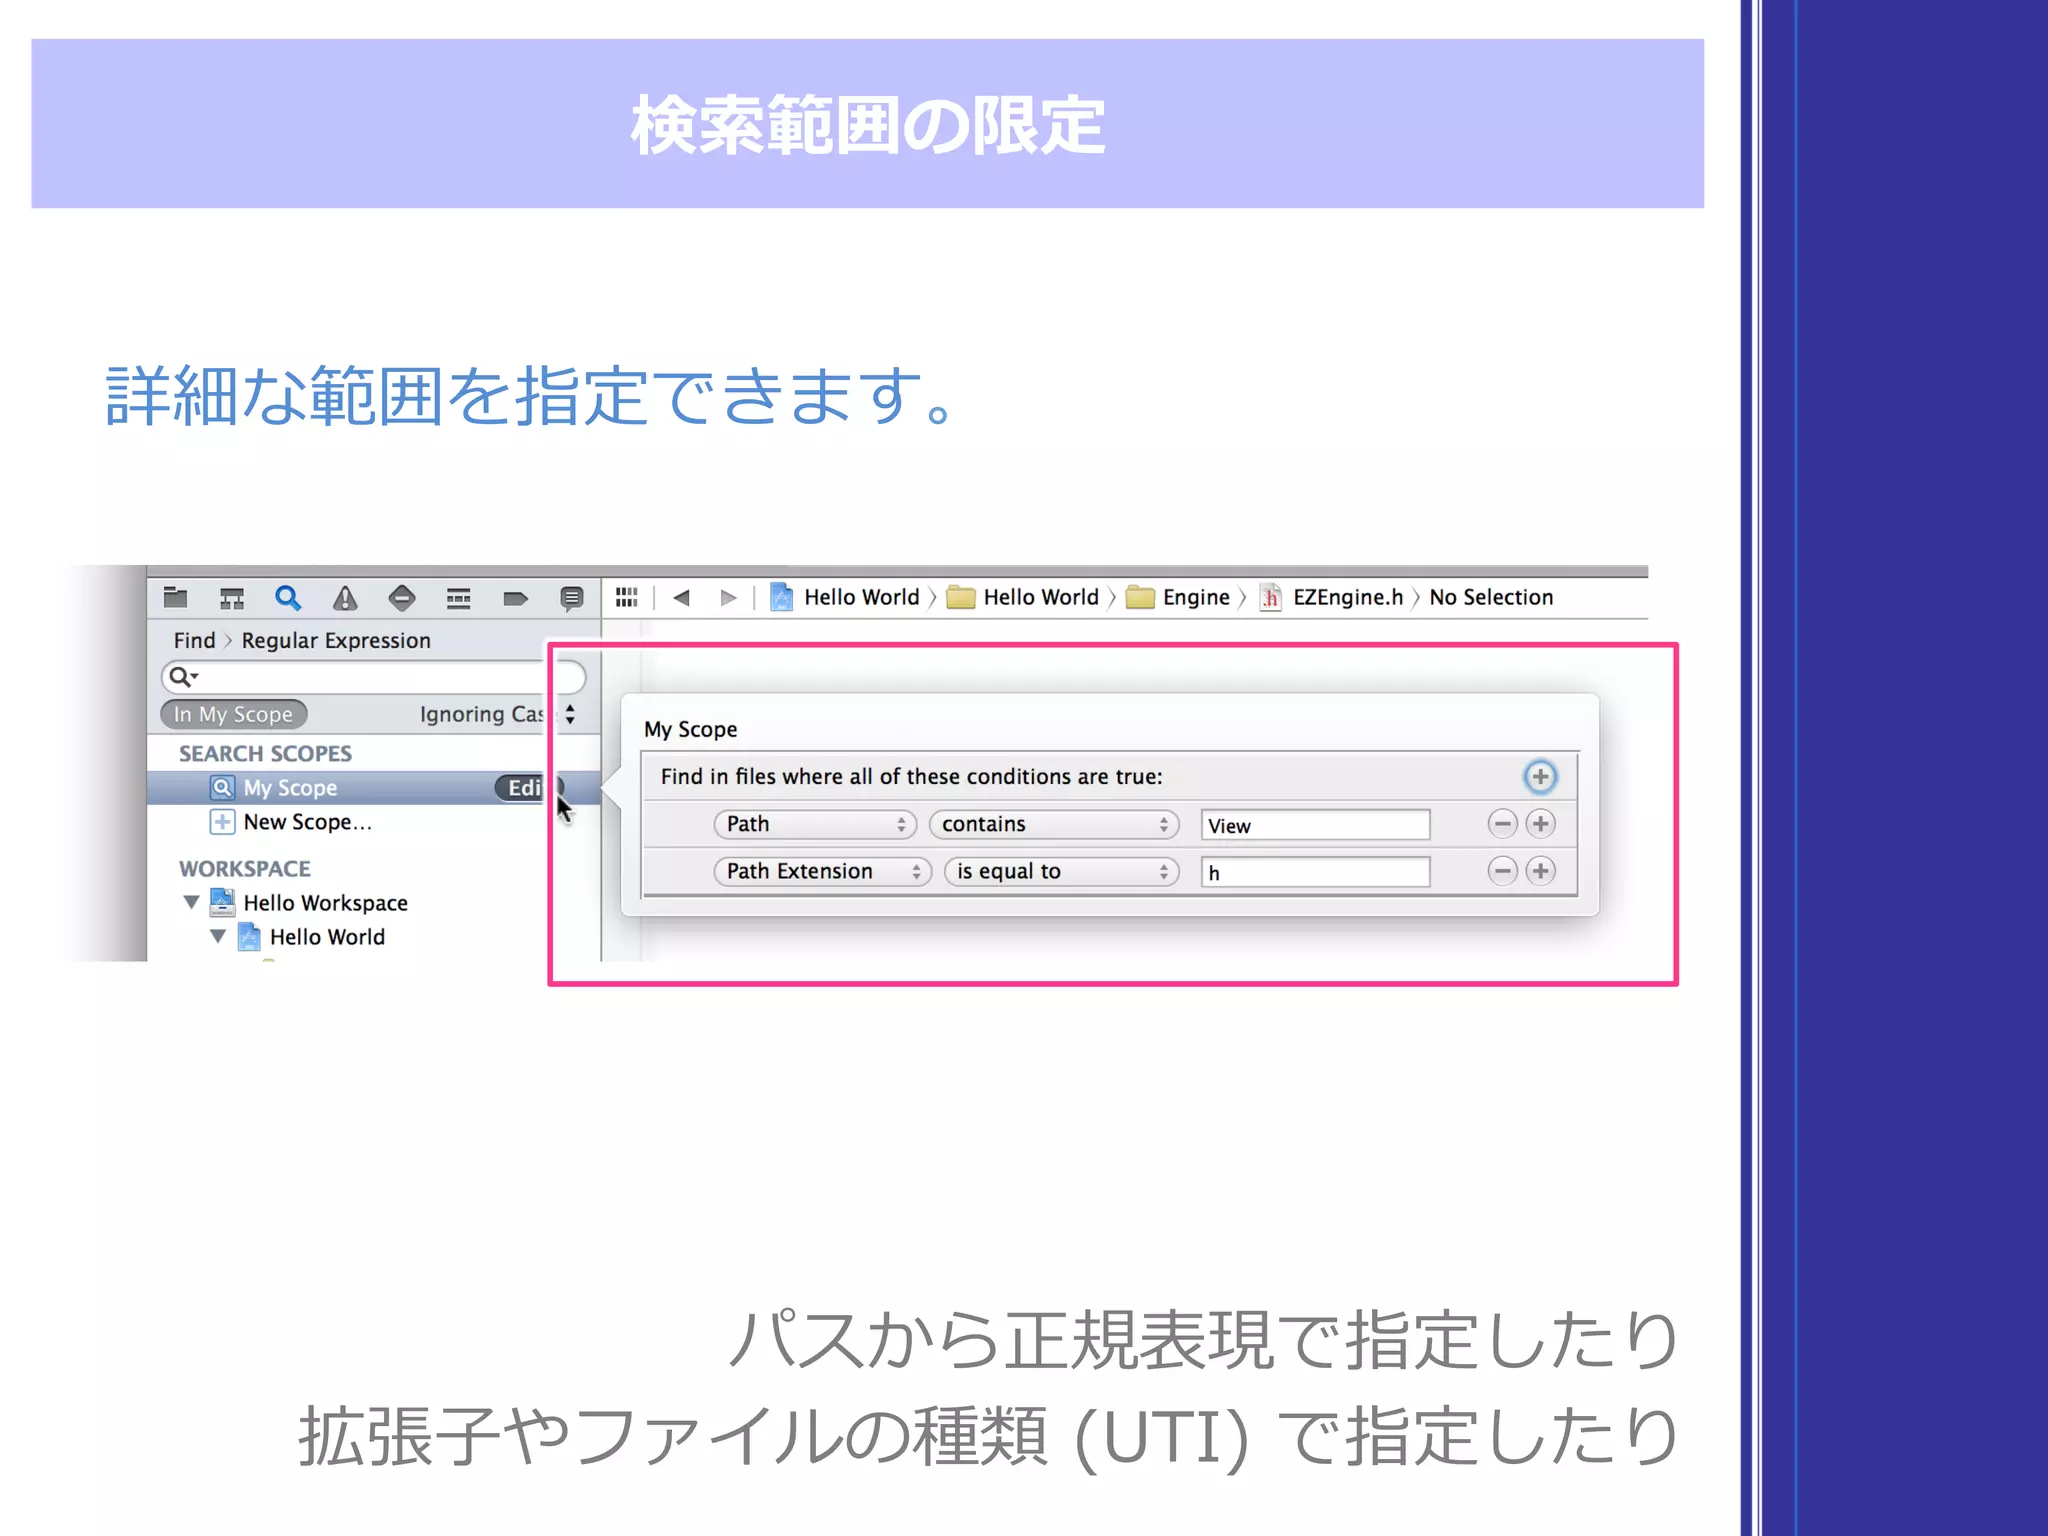Go back with the left arrow
Viewport: 2048px width, 1536px height.
682,598
